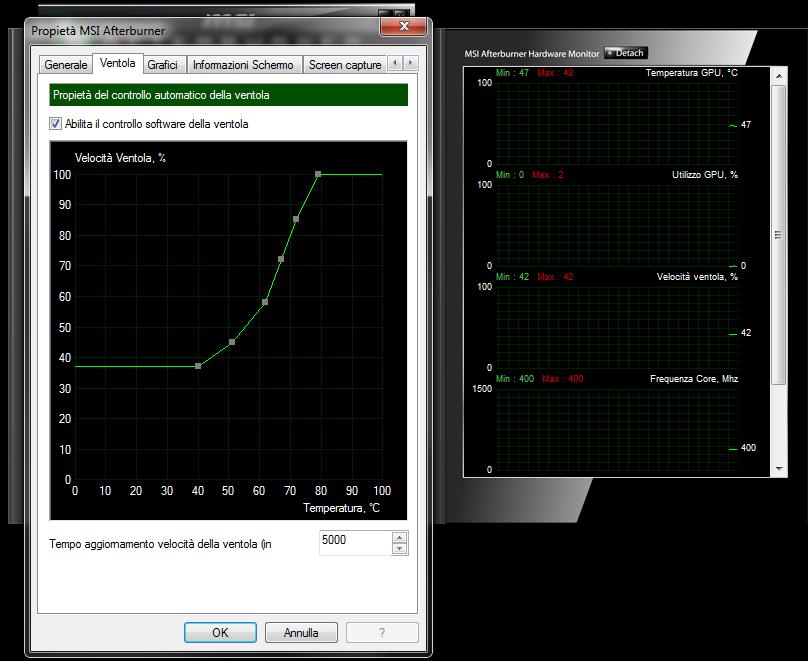Cancel with the Annulla button

(301, 632)
